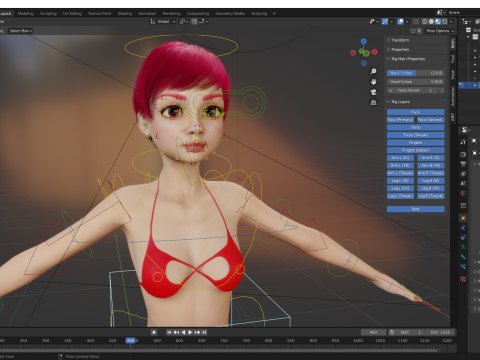Switch to the UV Editing workspace tab
The width and height of the screenshot is (480, 360).
72,14
